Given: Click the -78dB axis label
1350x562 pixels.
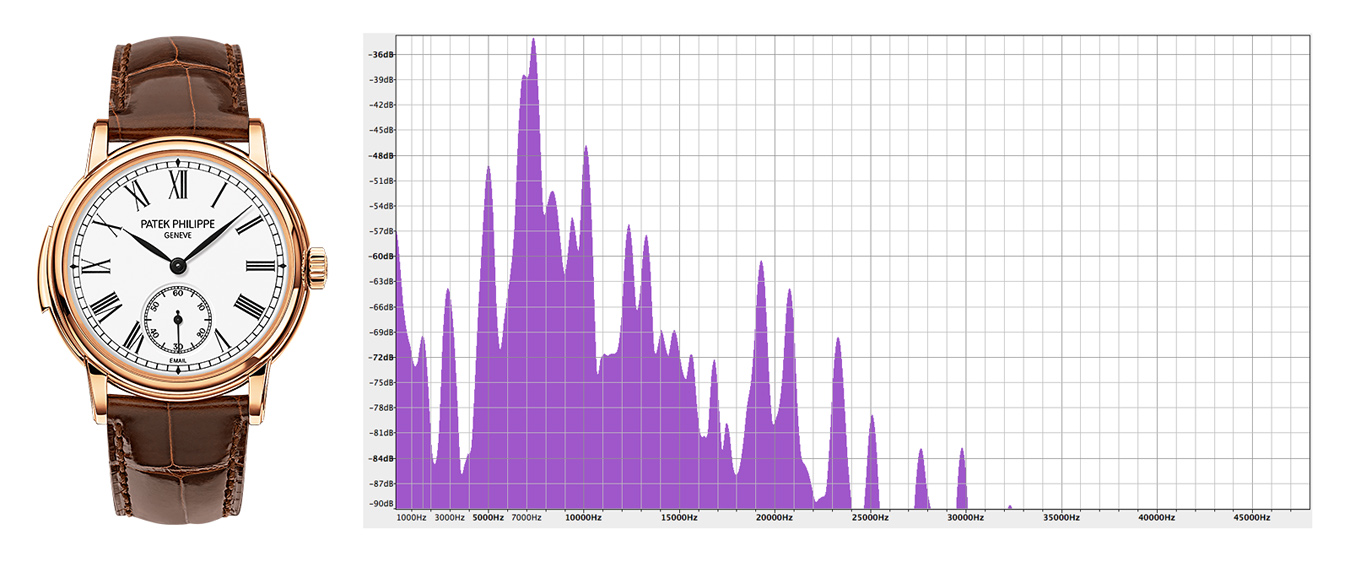Looking at the screenshot, I should 382,408.
